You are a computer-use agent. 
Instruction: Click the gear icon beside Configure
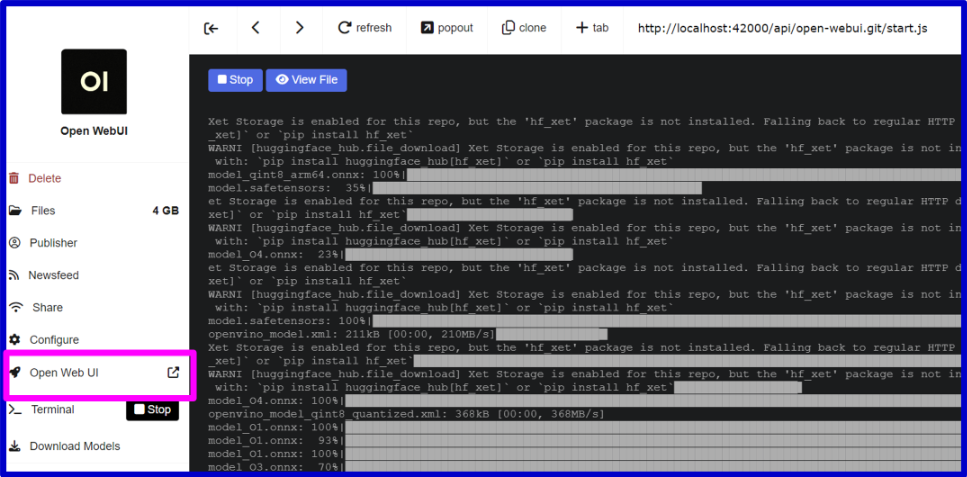point(15,340)
